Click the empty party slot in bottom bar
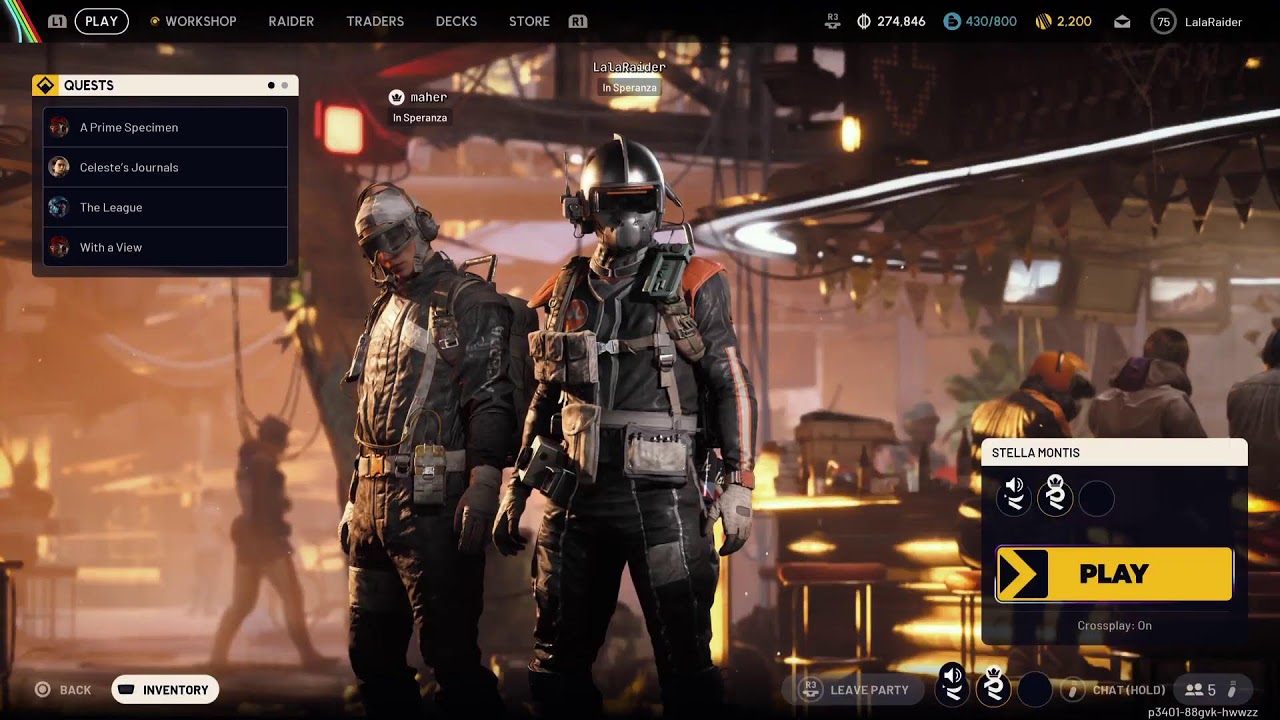This screenshot has width=1280, height=720. click(x=1035, y=689)
